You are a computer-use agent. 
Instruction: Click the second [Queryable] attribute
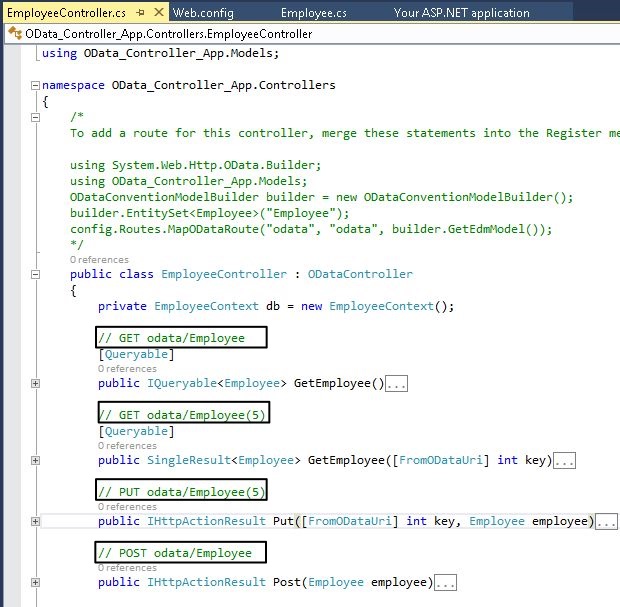[x=136, y=431]
